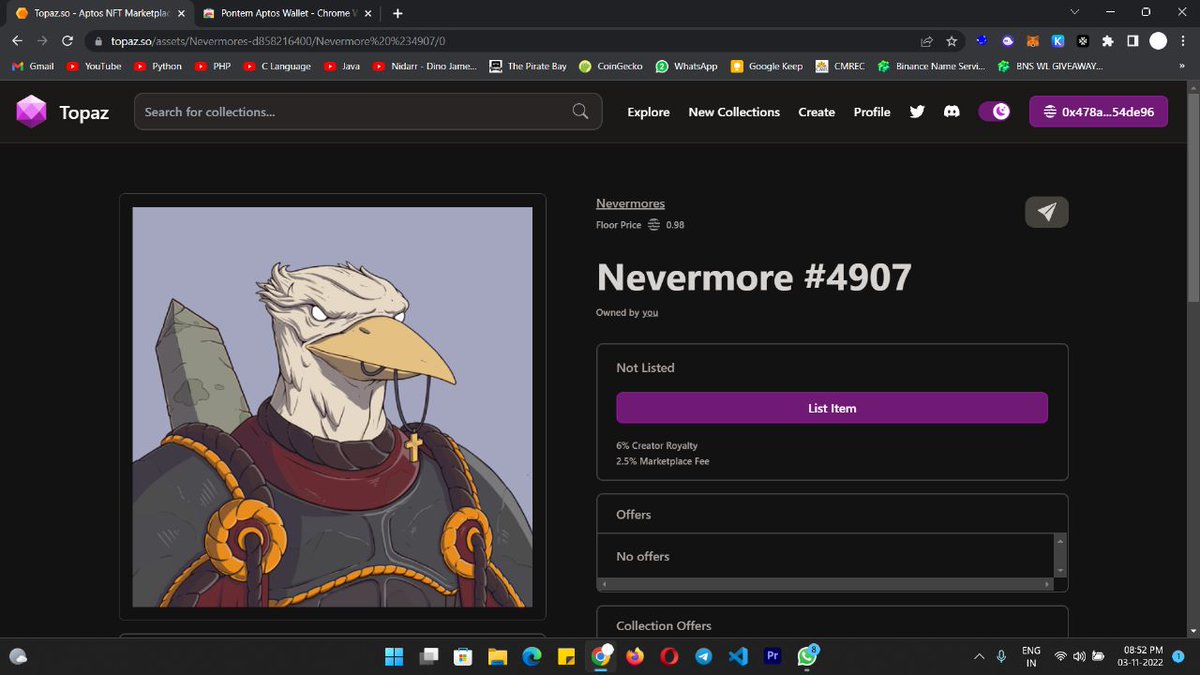
Task: Open Telegram from taskbar
Action: pyautogui.click(x=703, y=656)
